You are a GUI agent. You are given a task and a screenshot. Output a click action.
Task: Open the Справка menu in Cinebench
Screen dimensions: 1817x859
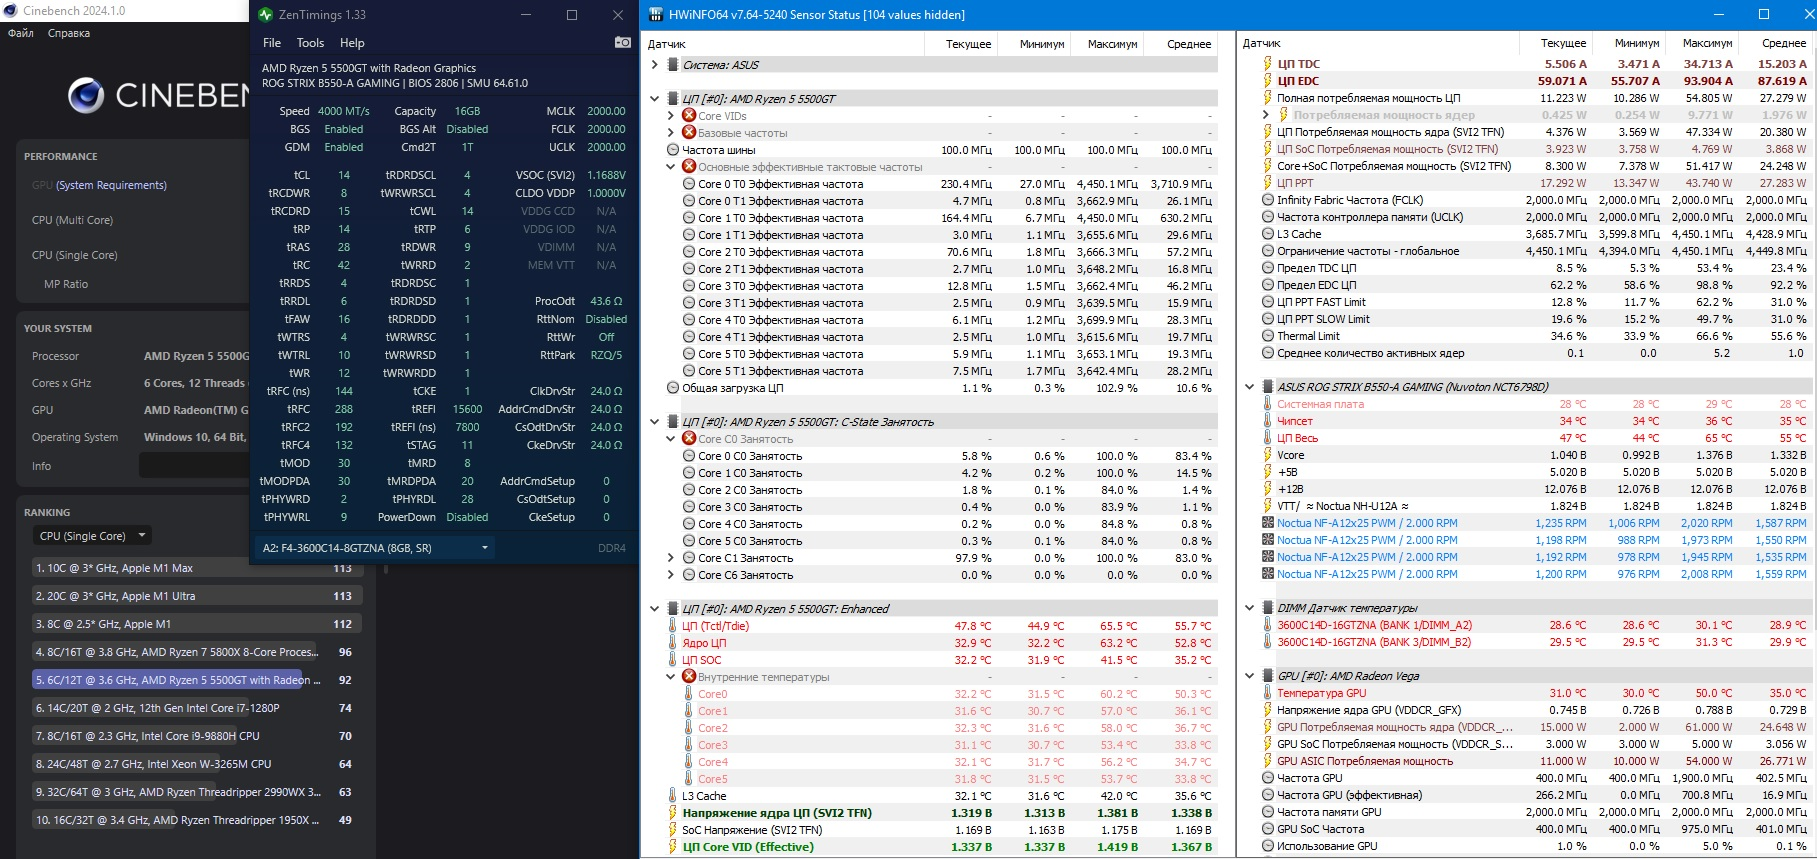click(69, 33)
